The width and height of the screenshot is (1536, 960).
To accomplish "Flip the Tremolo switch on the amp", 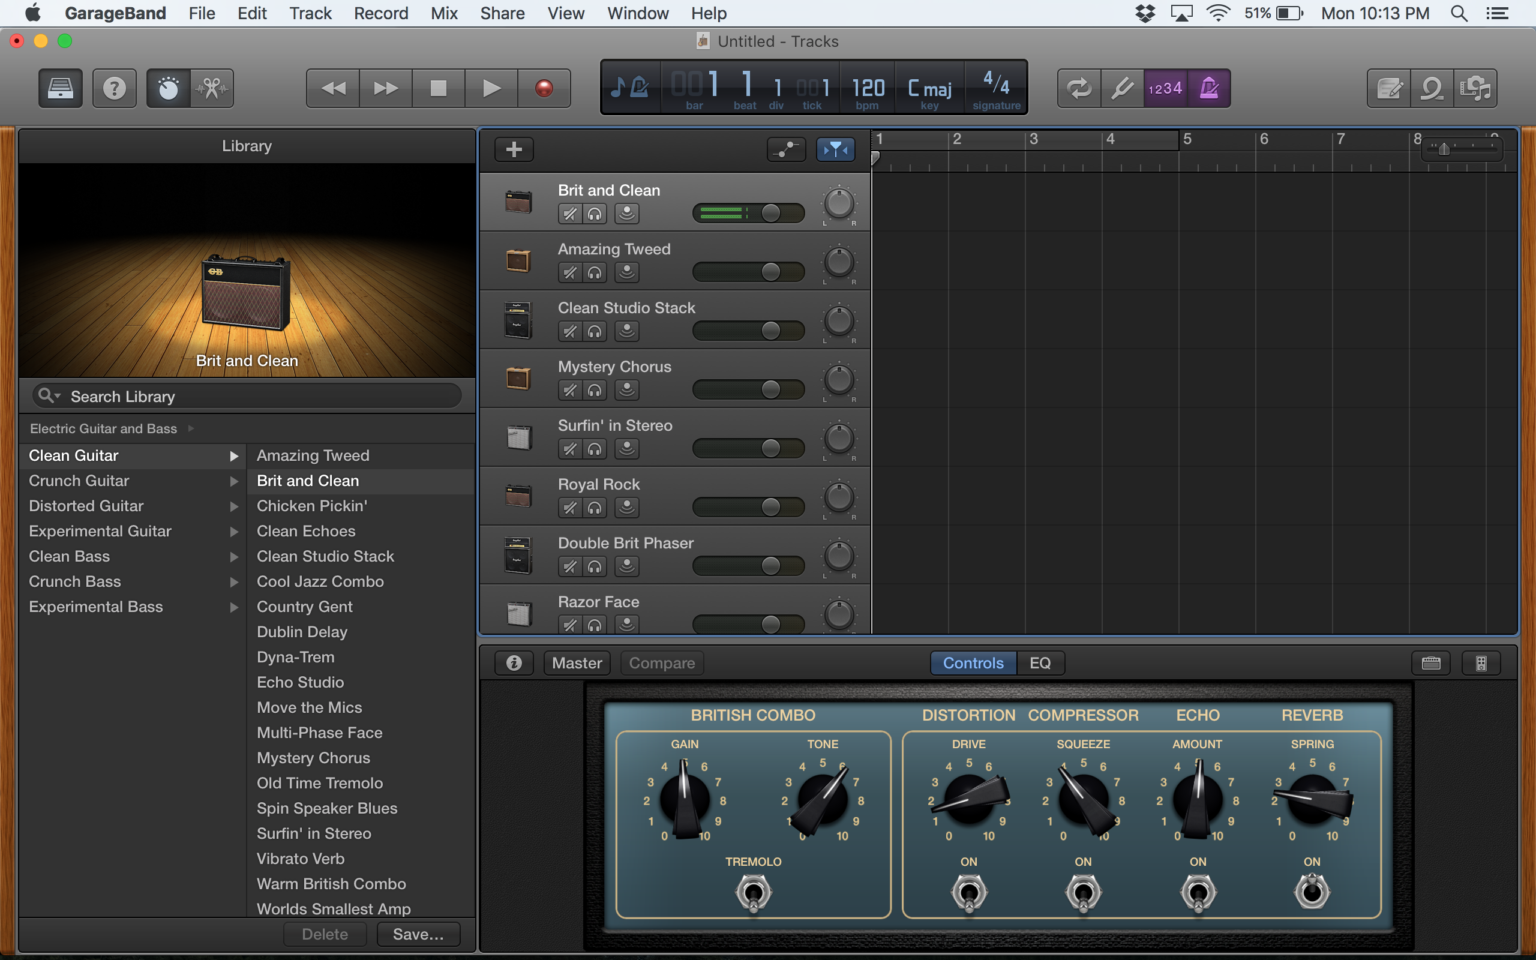I will pyautogui.click(x=753, y=891).
